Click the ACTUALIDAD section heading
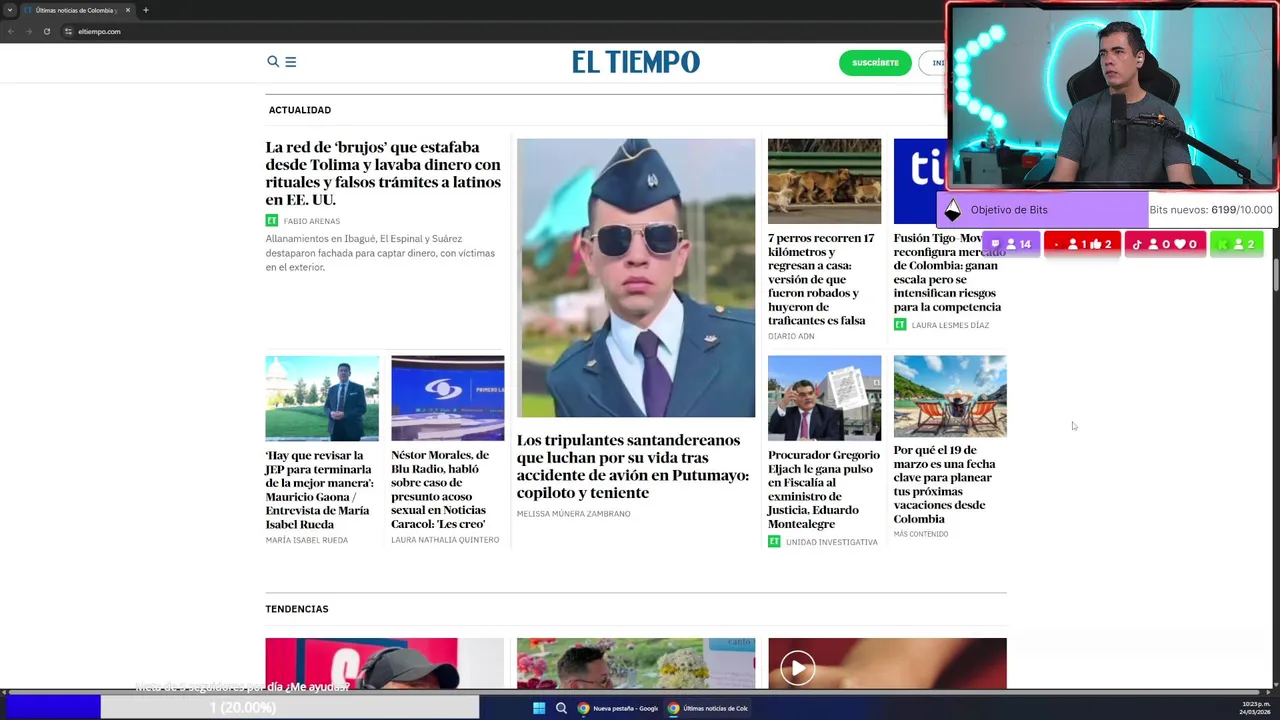This screenshot has height=720, width=1280. 300,110
